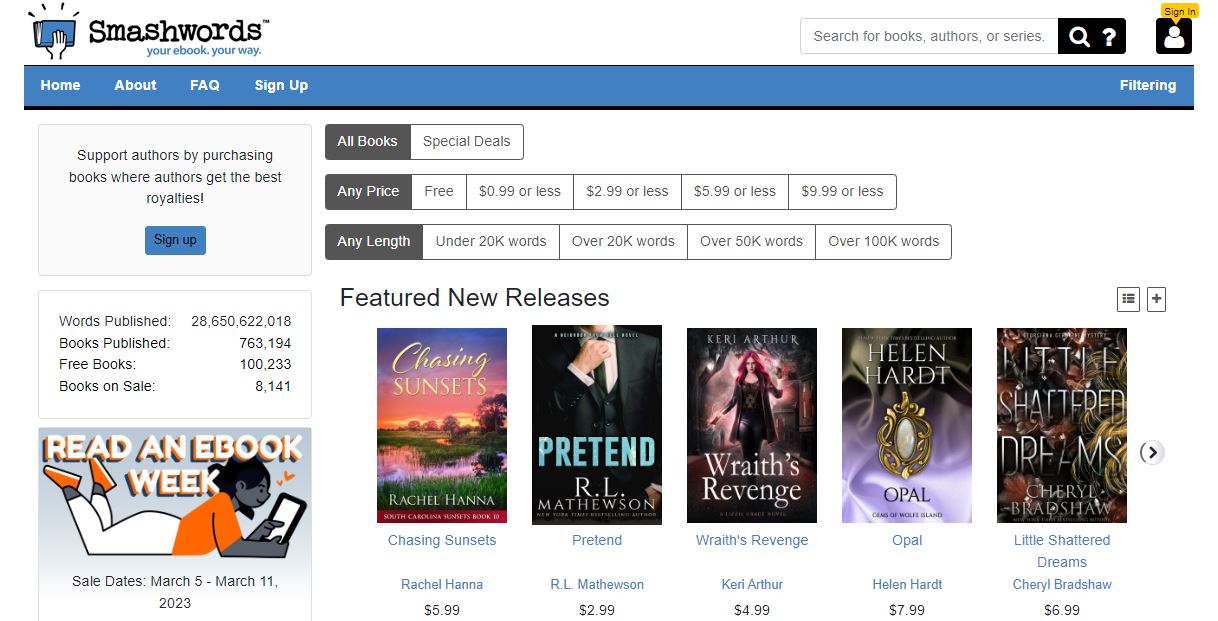Click the Pretend title link

[597, 541]
